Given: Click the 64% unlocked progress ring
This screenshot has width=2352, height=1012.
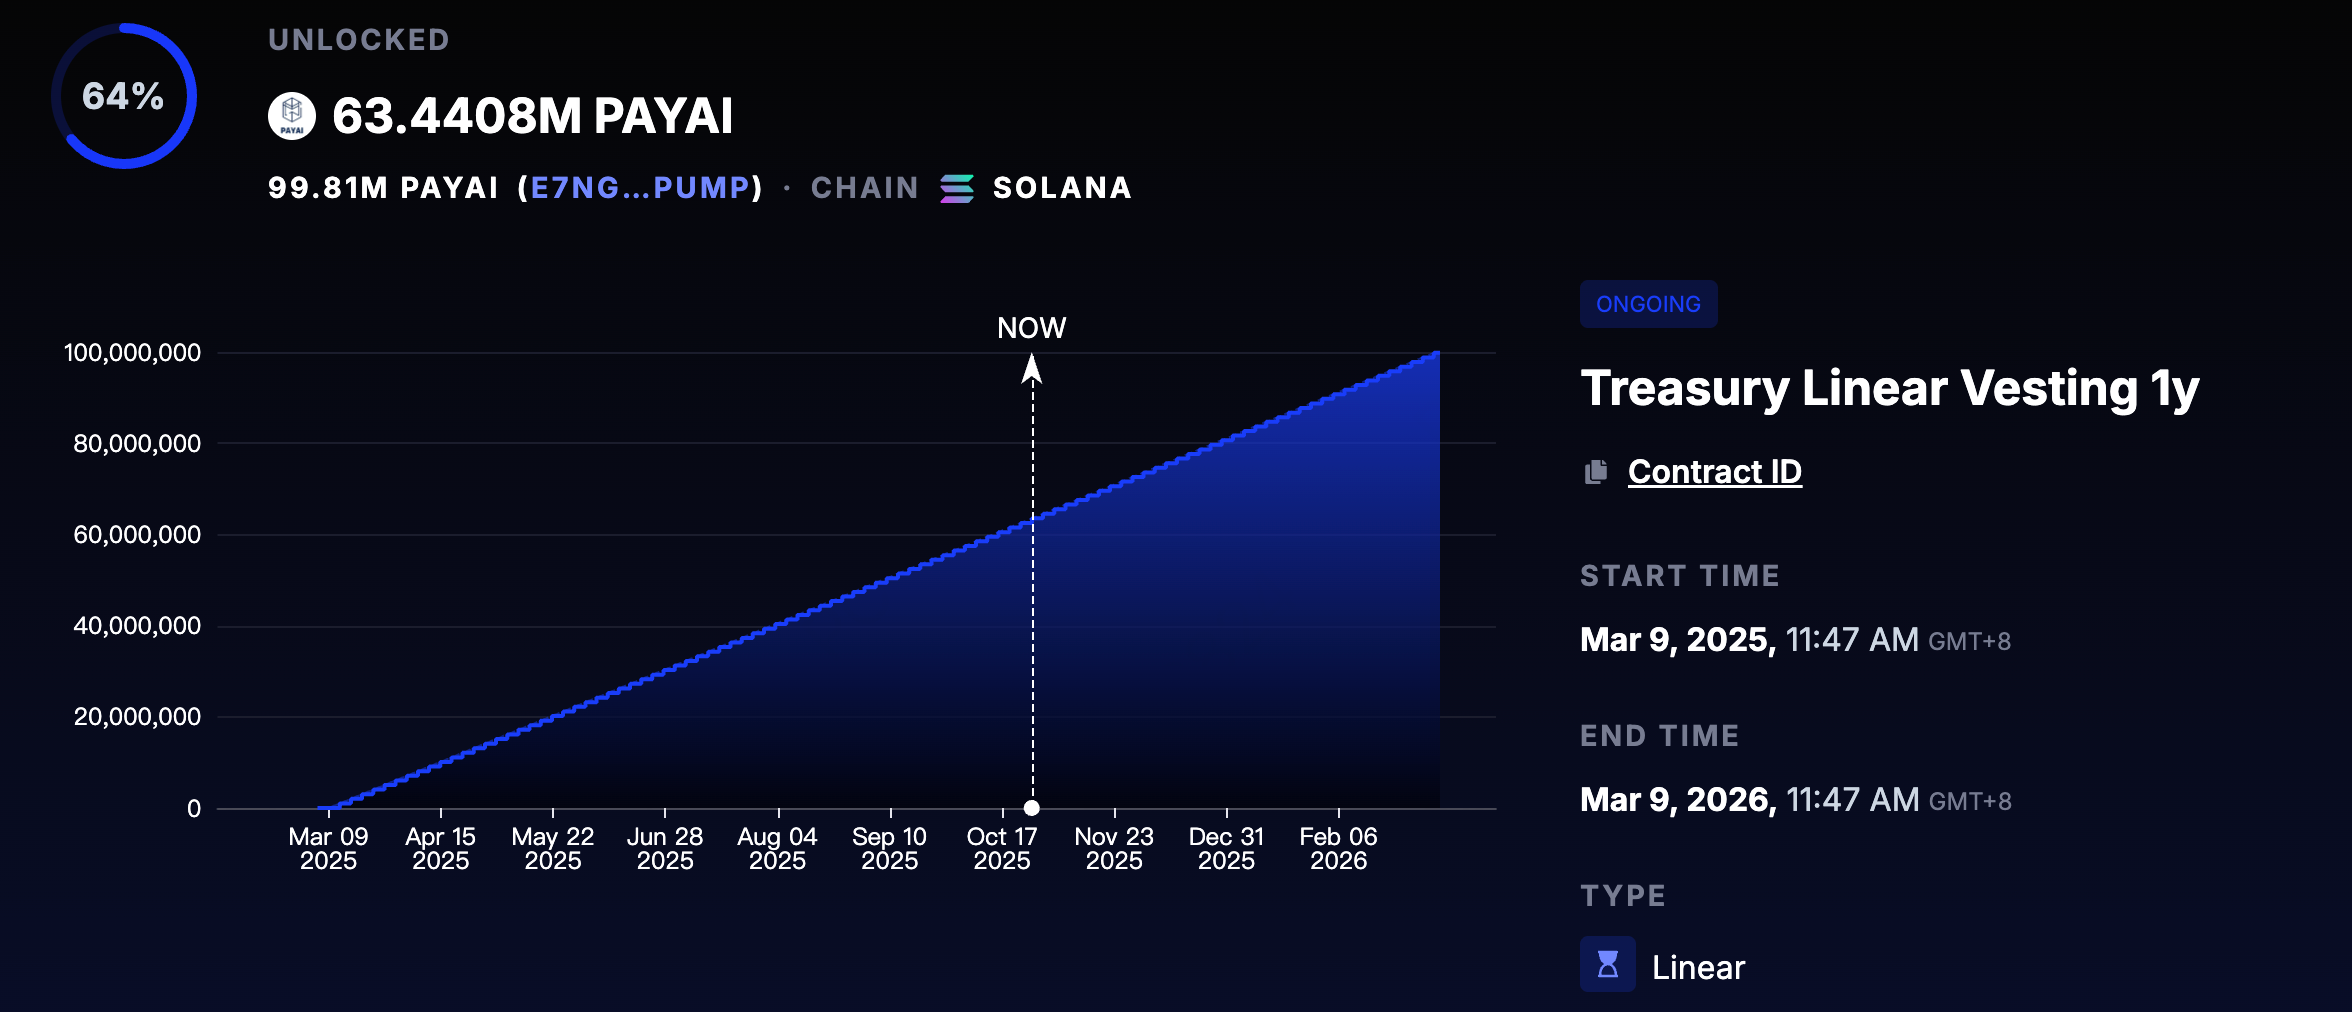Looking at the screenshot, I should [x=124, y=97].
